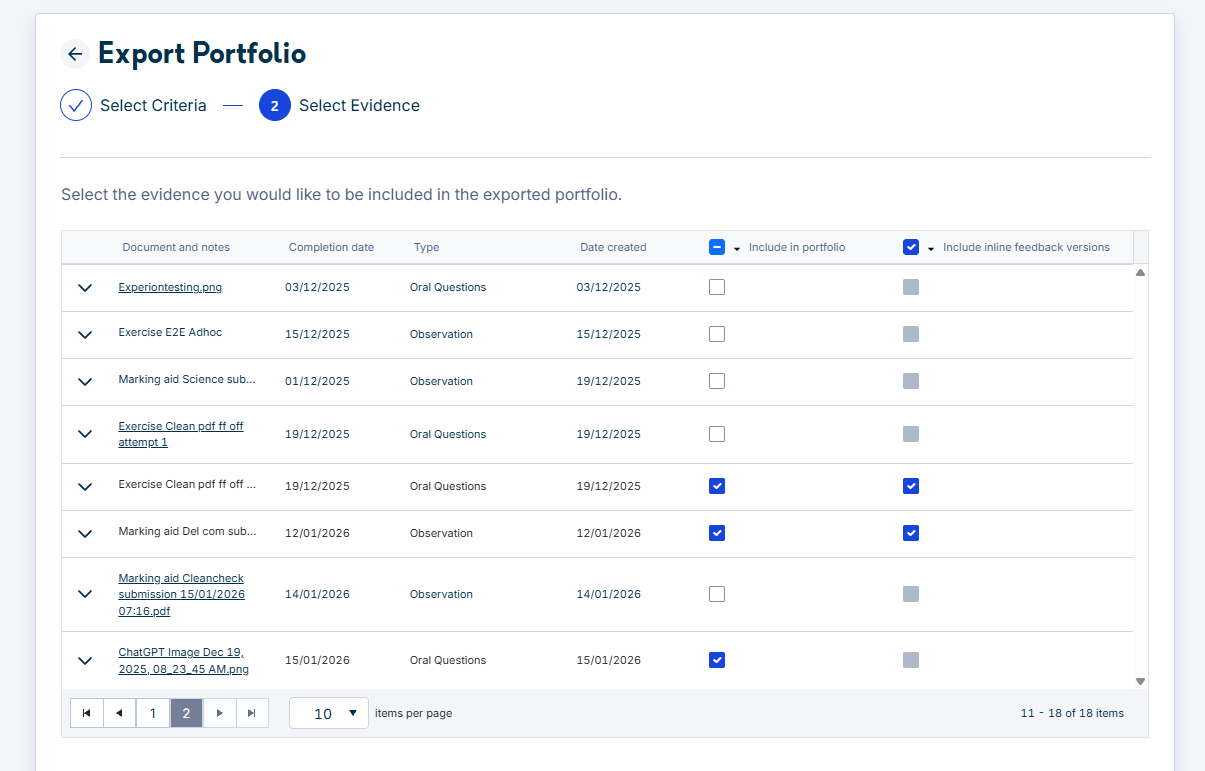Uncheck inline feedback for 12/01/2026 Observation row
1205x771 pixels.
(x=911, y=533)
